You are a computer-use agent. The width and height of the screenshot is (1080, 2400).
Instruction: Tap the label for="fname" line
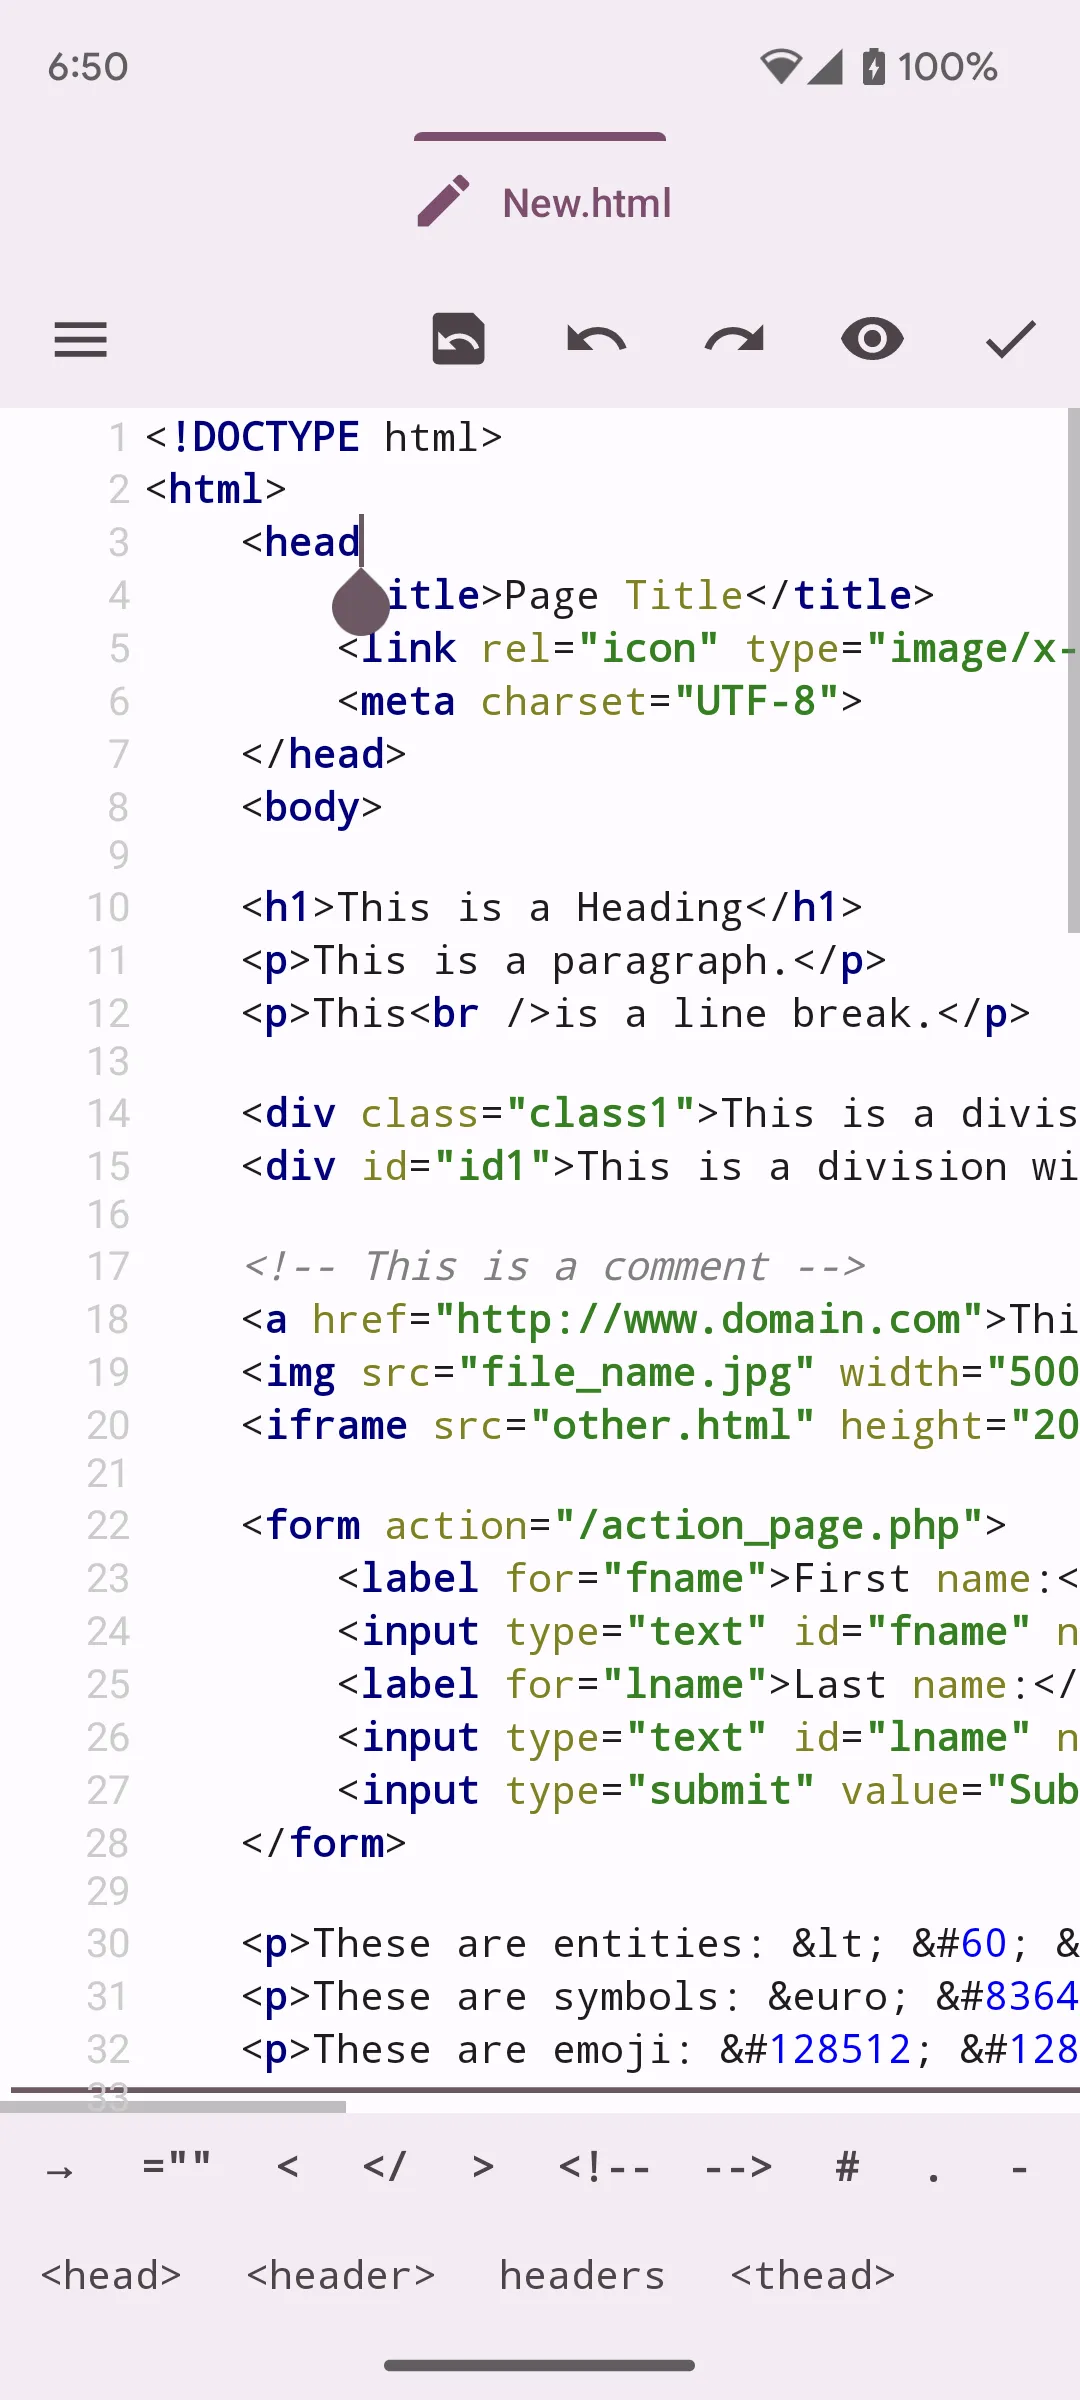[708, 1579]
